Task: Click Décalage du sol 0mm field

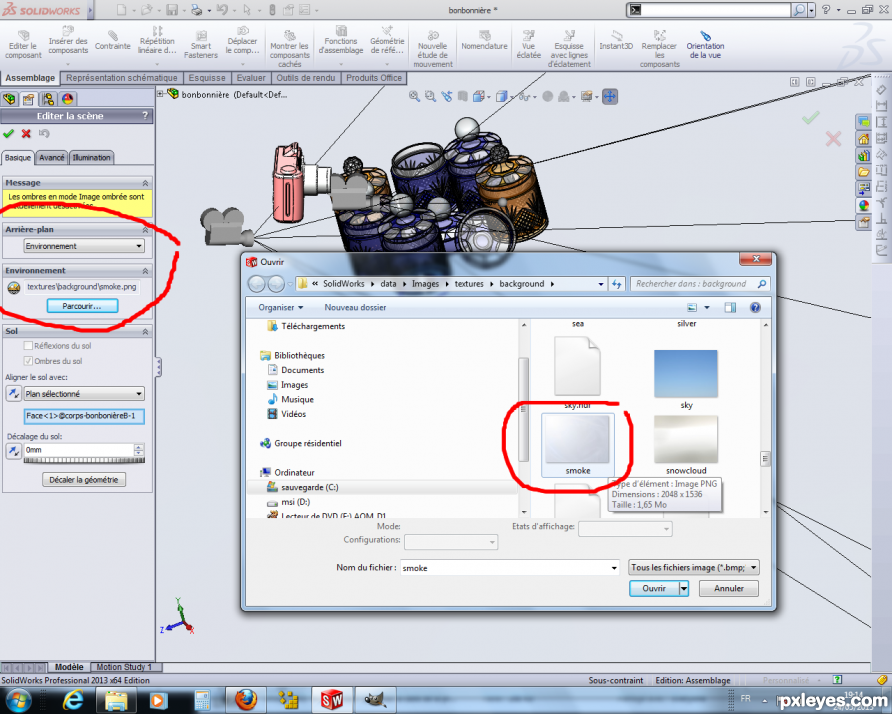Action: (79, 449)
